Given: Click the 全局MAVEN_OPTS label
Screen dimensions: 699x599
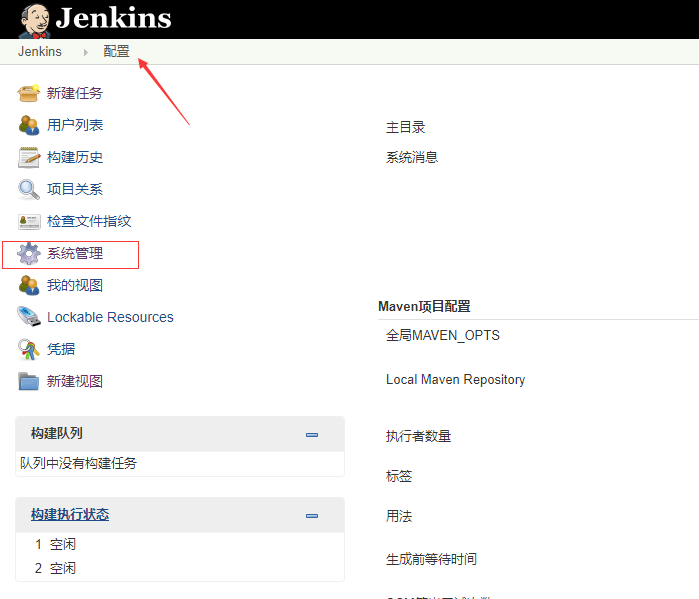Looking at the screenshot, I should coord(443,335).
